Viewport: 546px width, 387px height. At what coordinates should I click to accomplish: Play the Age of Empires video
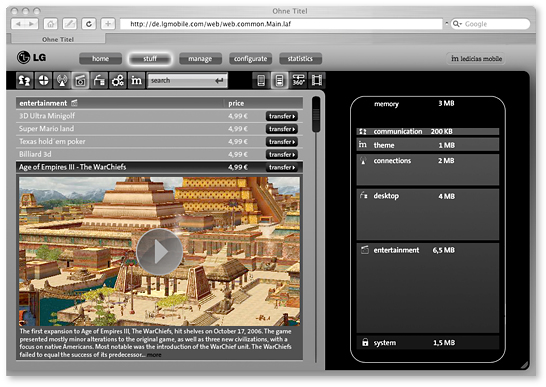point(159,251)
